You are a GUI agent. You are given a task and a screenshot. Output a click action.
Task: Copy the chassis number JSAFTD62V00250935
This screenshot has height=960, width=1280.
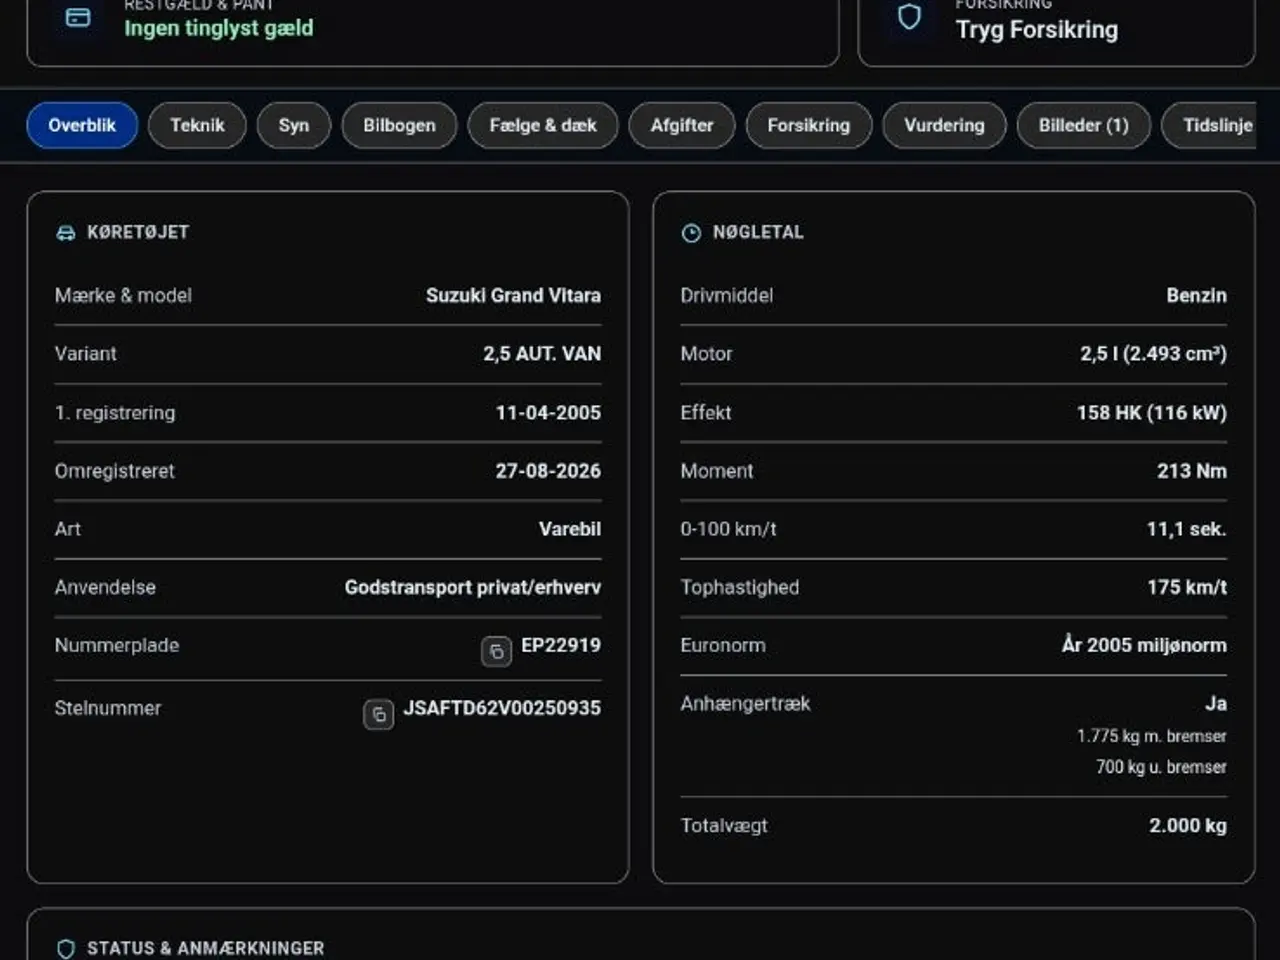point(378,714)
